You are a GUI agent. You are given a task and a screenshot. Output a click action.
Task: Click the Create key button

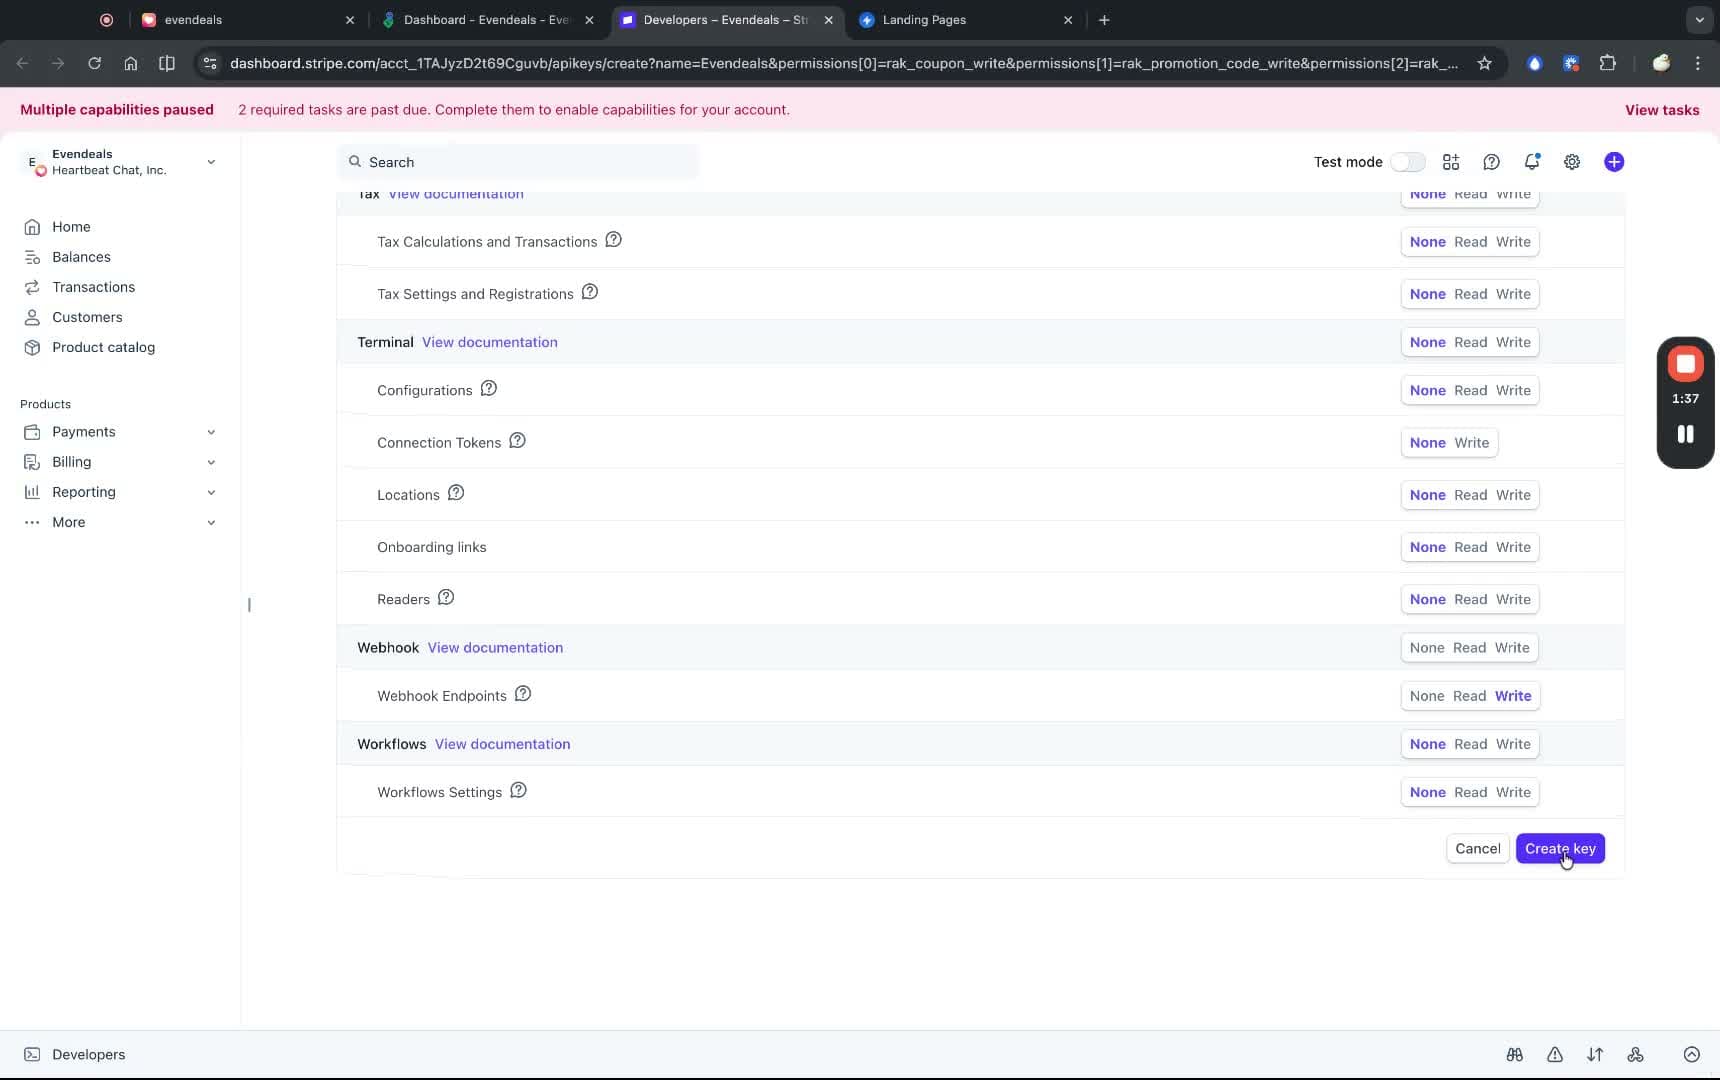point(1562,848)
